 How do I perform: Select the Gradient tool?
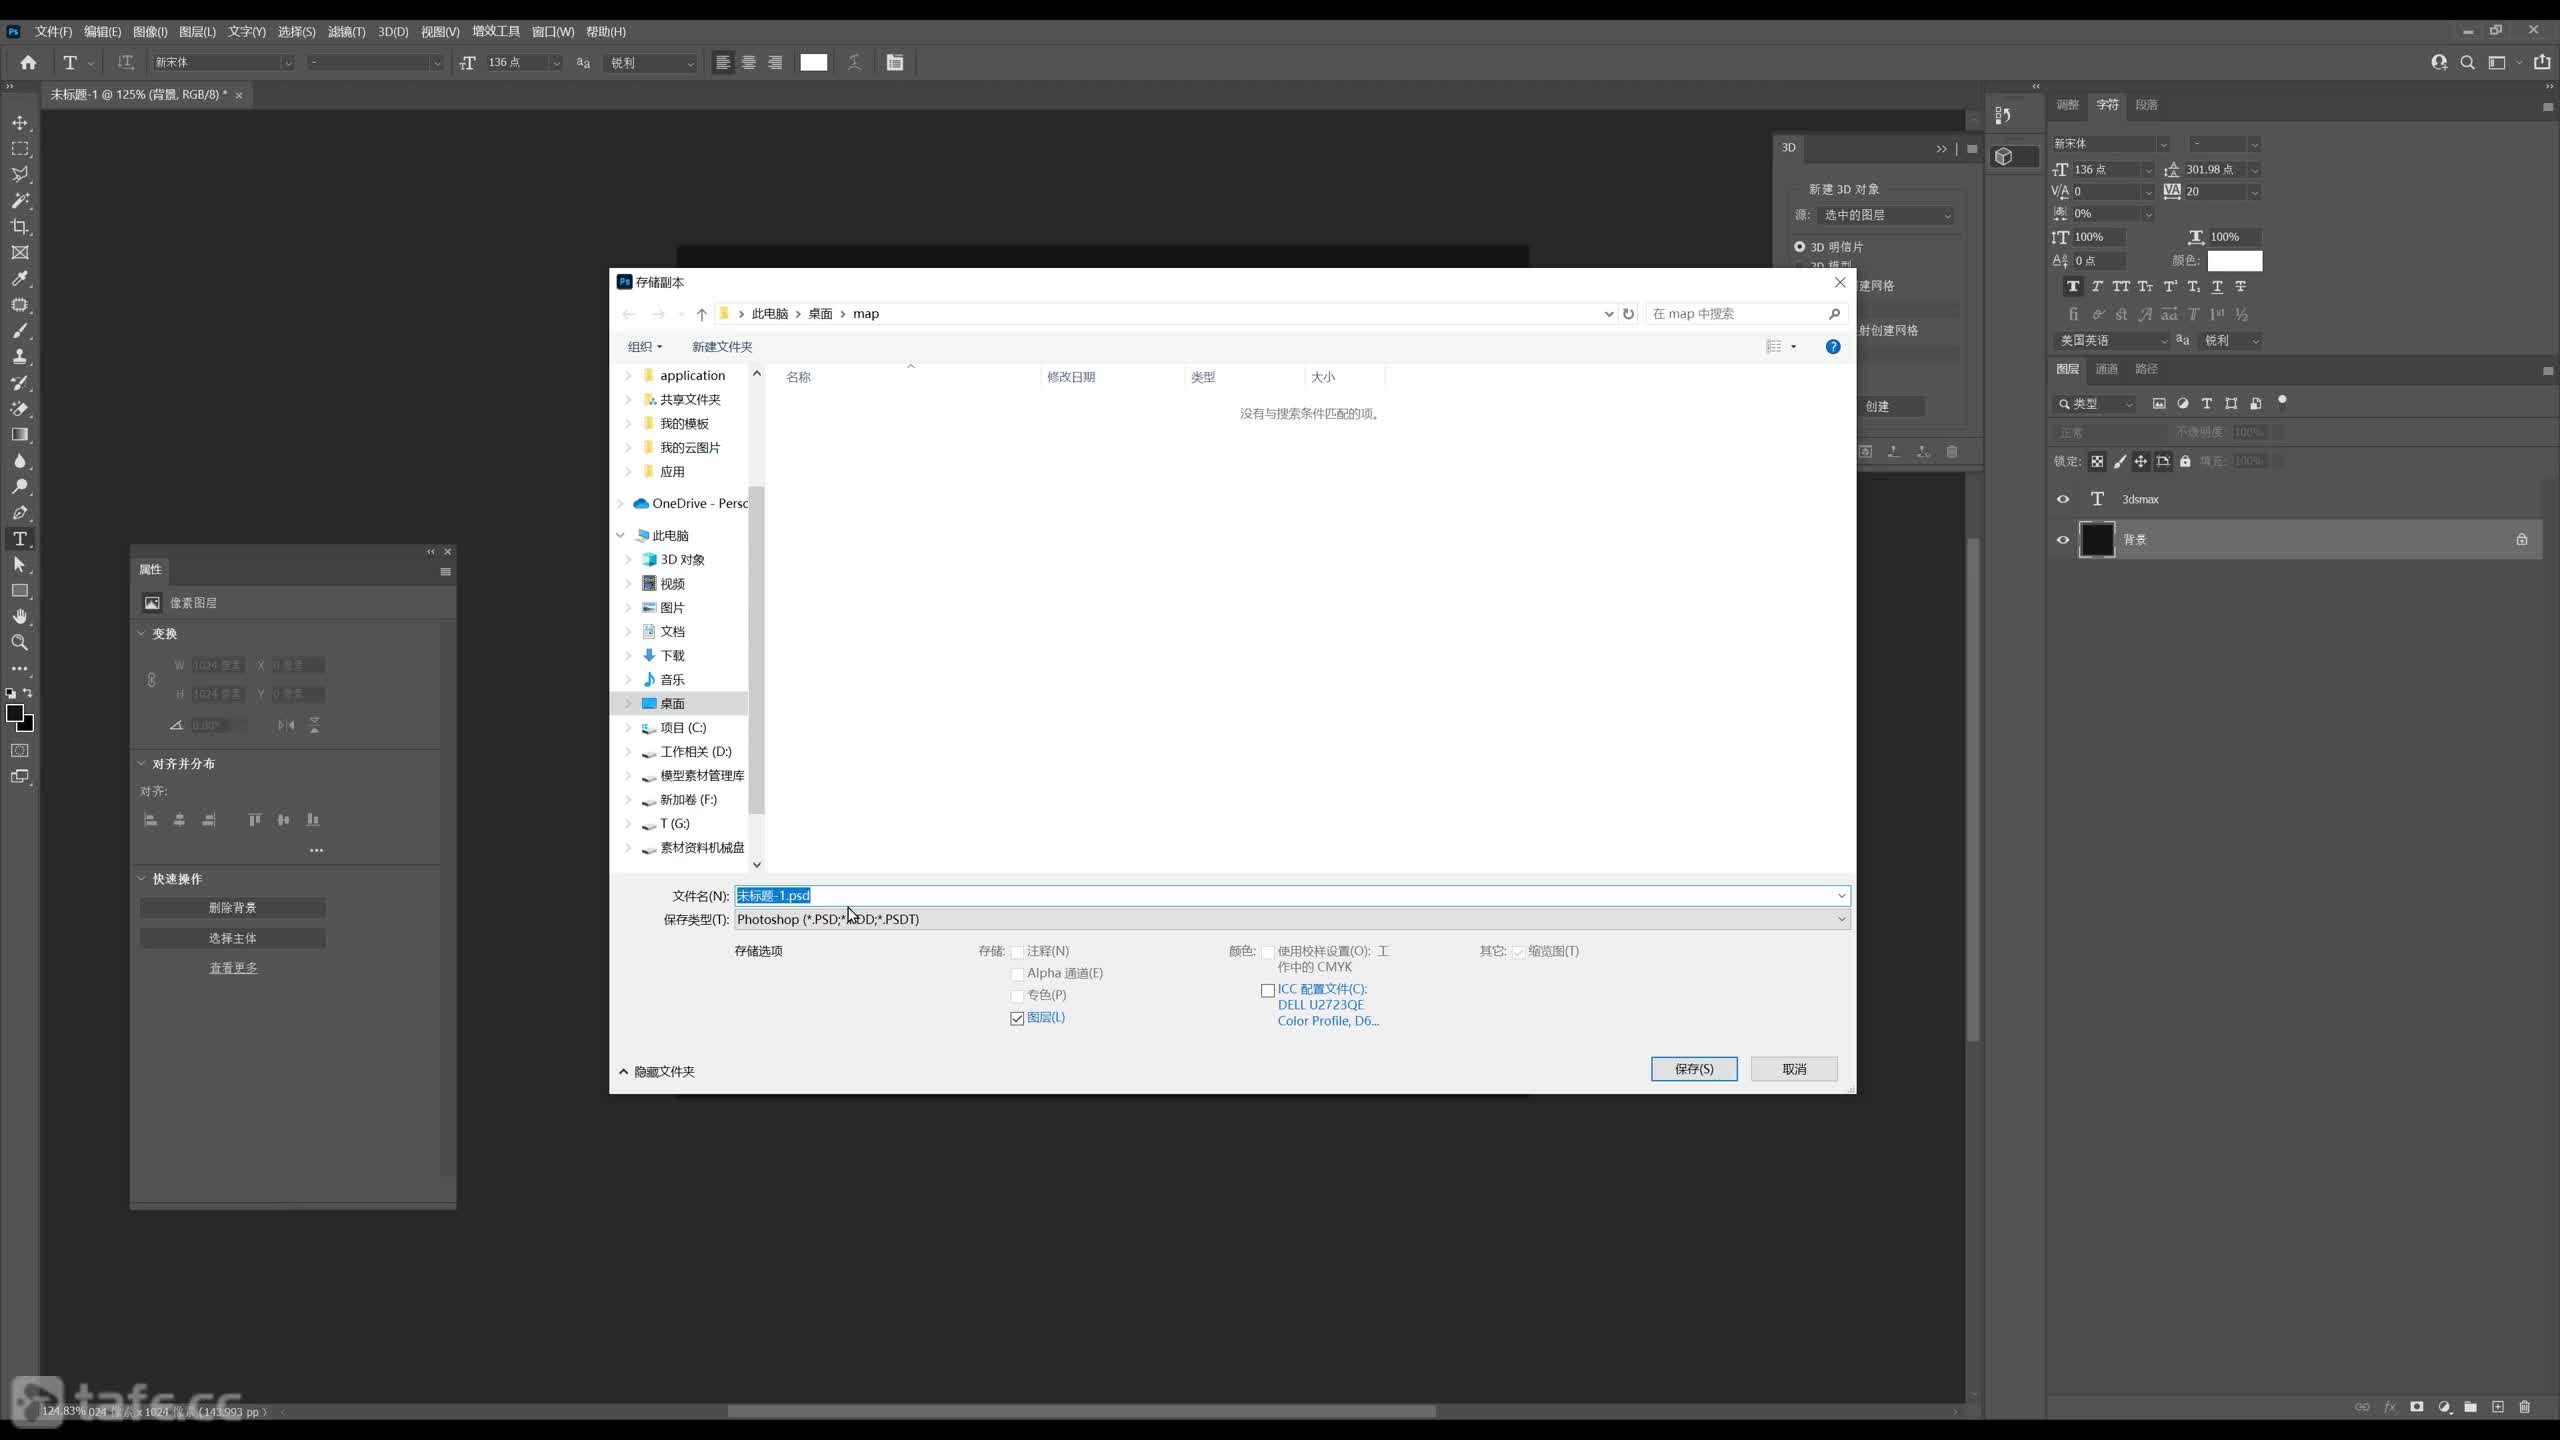[x=20, y=435]
